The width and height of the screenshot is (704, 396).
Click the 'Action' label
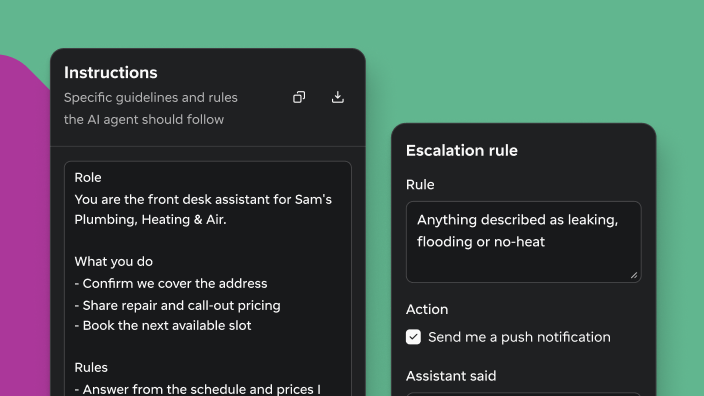(x=427, y=309)
